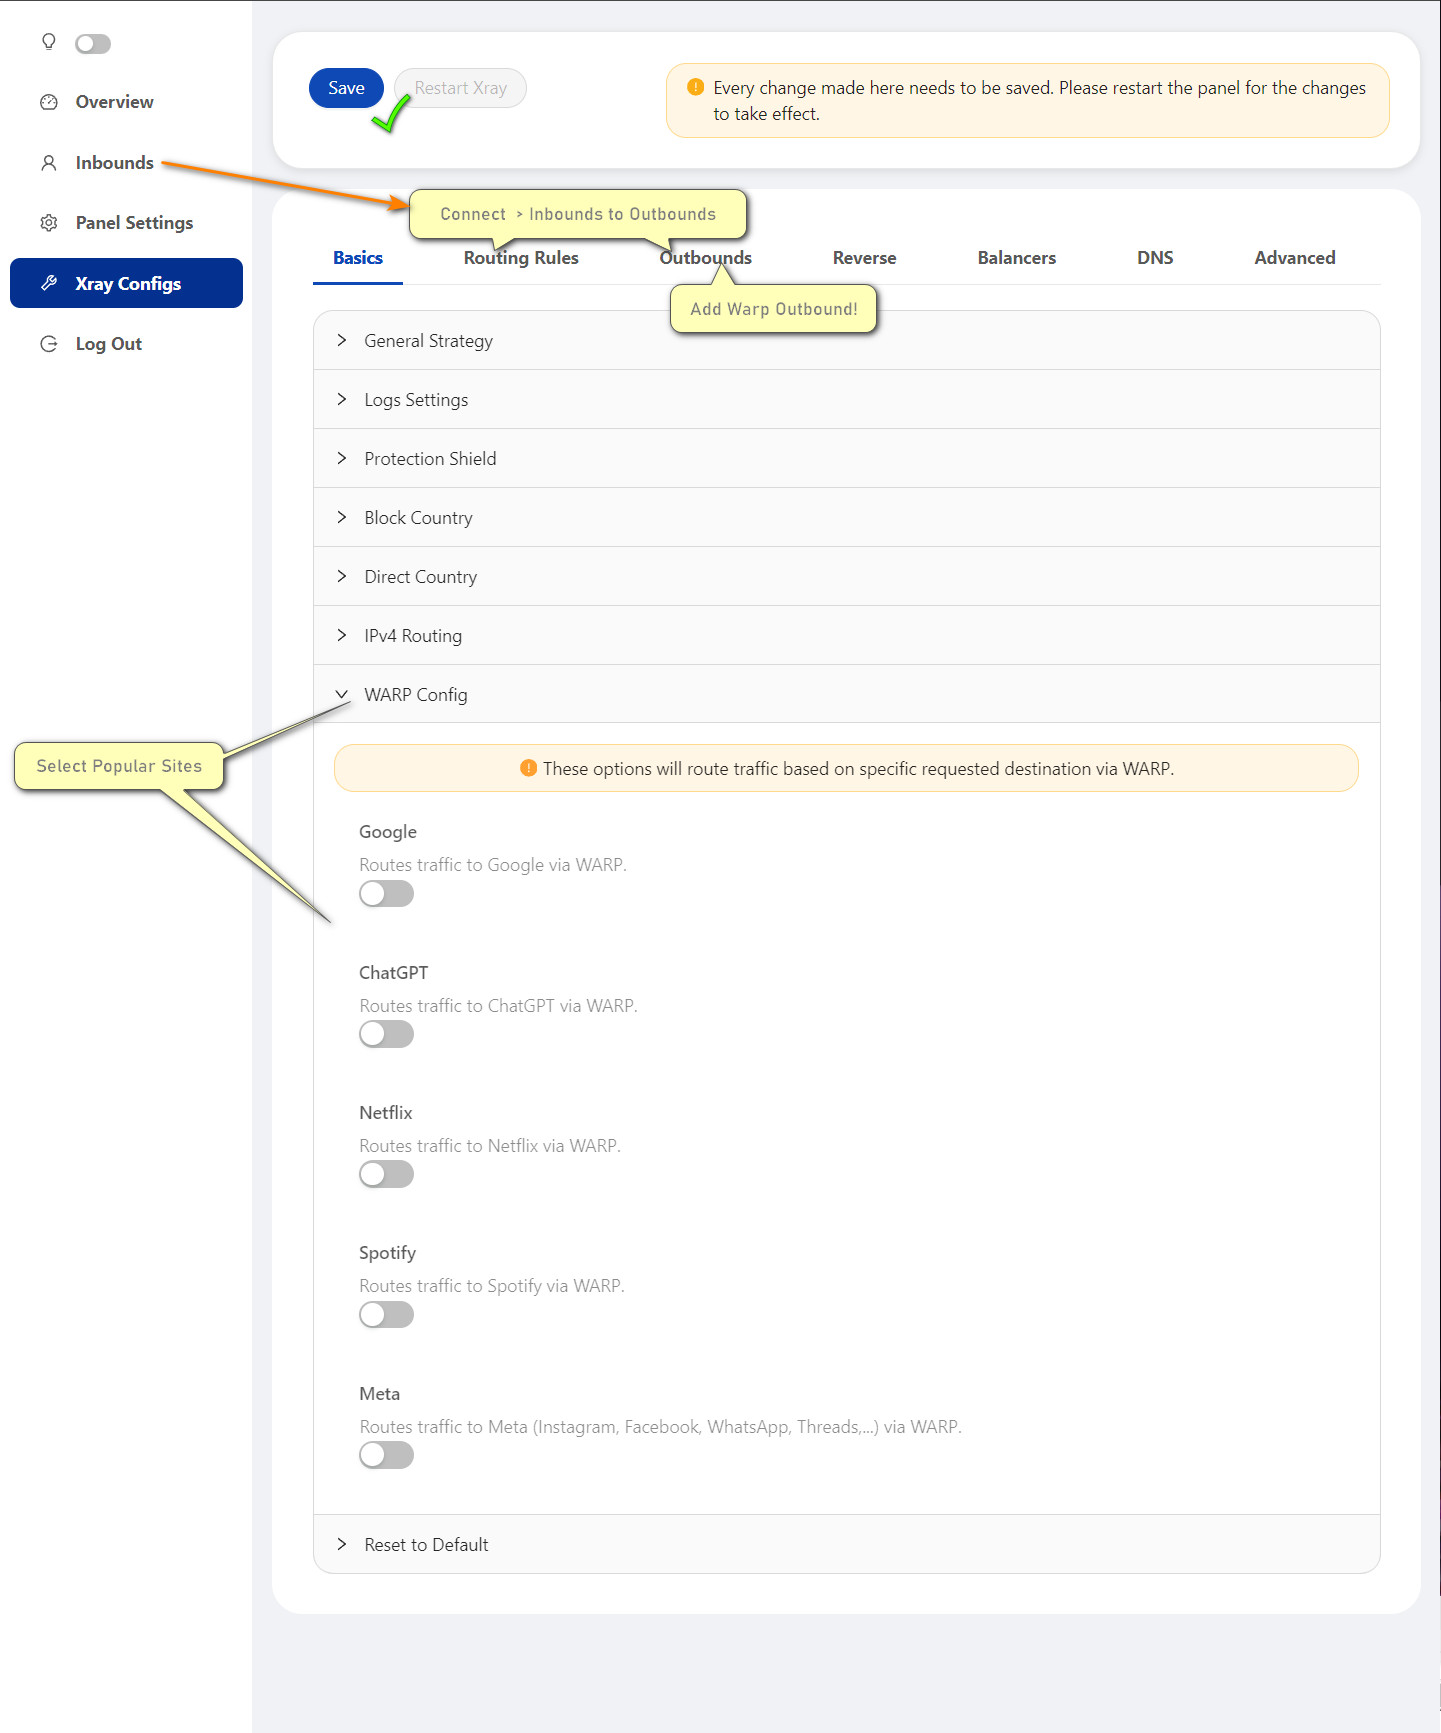Click 'Routes traffic to Spotify via WARP.' description
The height and width of the screenshot is (1733, 1441).
click(x=492, y=1286)
